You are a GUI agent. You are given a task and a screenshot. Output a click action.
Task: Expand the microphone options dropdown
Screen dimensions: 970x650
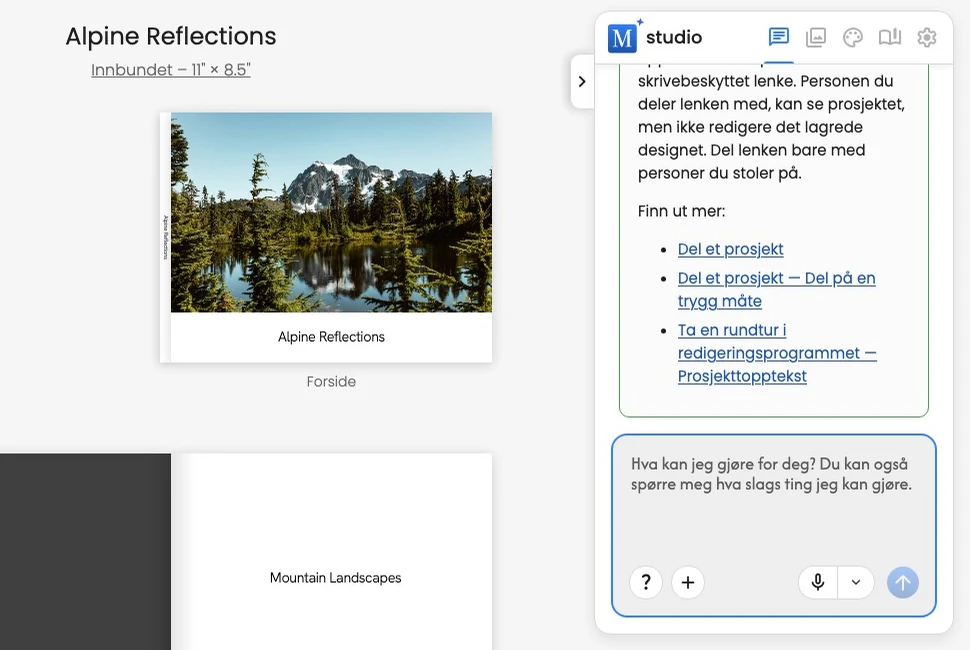856,582
